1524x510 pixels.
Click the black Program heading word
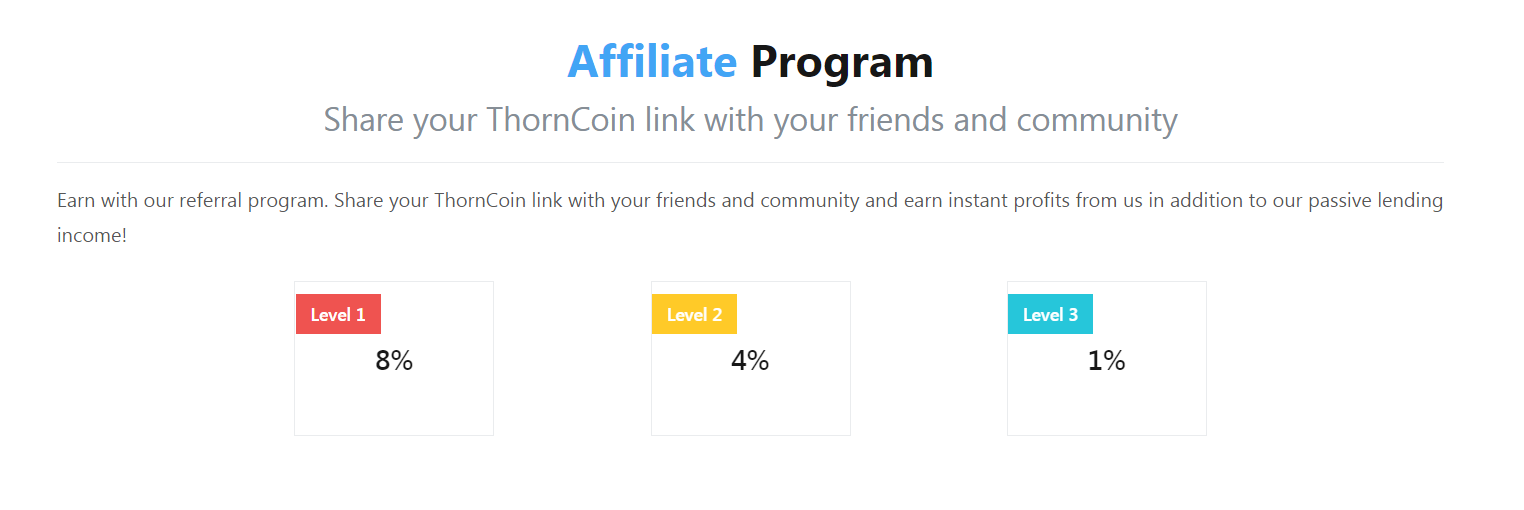point(842,64)
